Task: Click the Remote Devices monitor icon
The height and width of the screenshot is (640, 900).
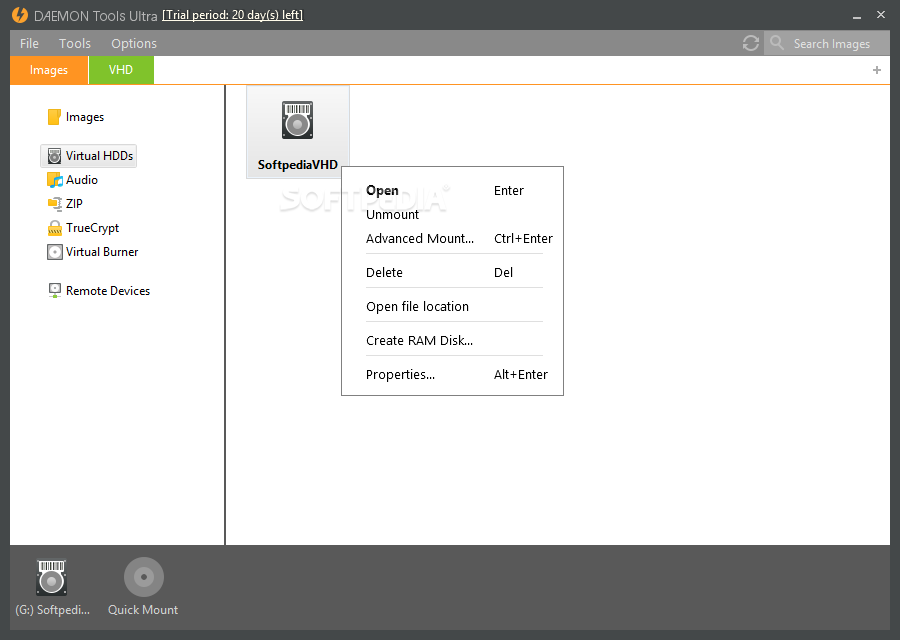Action: click(x=55, y=290)
